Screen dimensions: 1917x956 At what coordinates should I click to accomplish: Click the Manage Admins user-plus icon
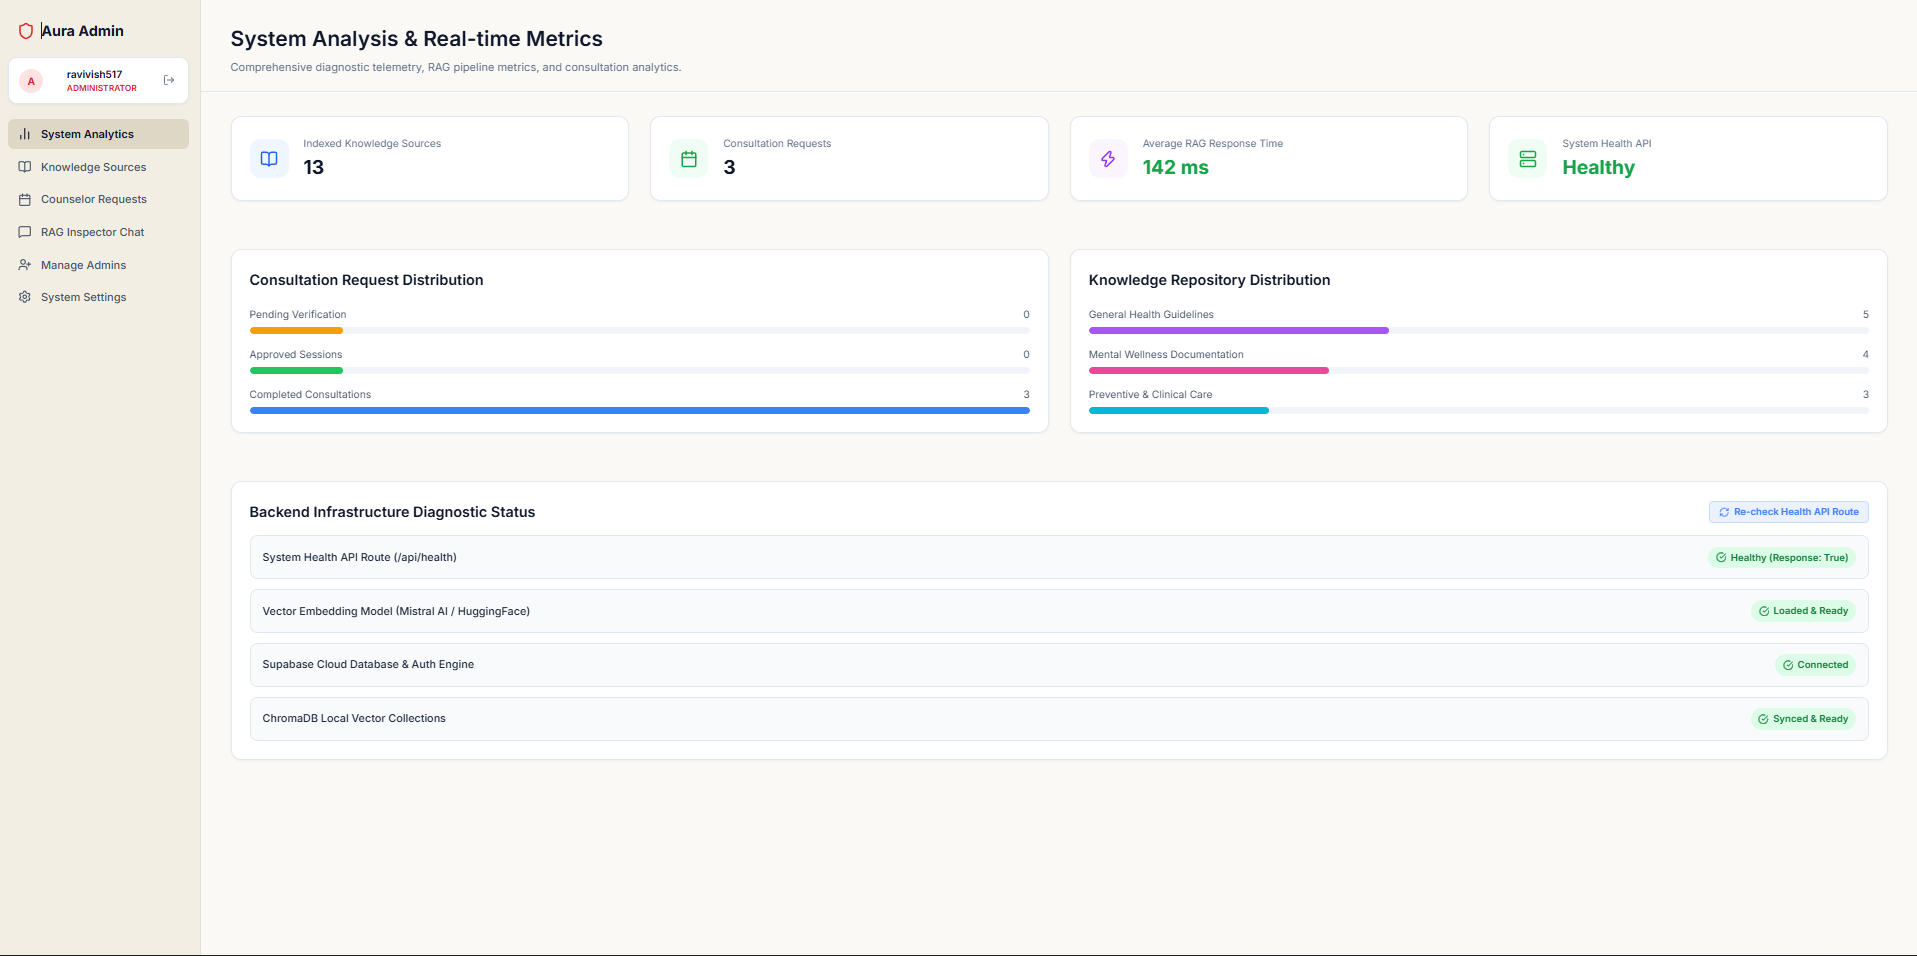[x=25, y=265]
